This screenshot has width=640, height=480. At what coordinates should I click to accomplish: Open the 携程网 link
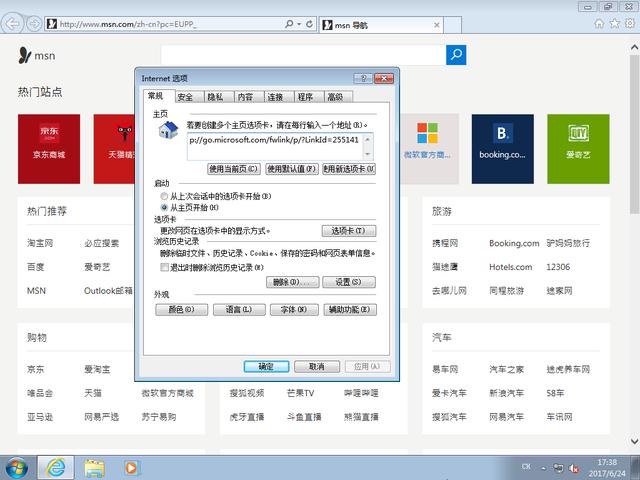tap(445, 243)
